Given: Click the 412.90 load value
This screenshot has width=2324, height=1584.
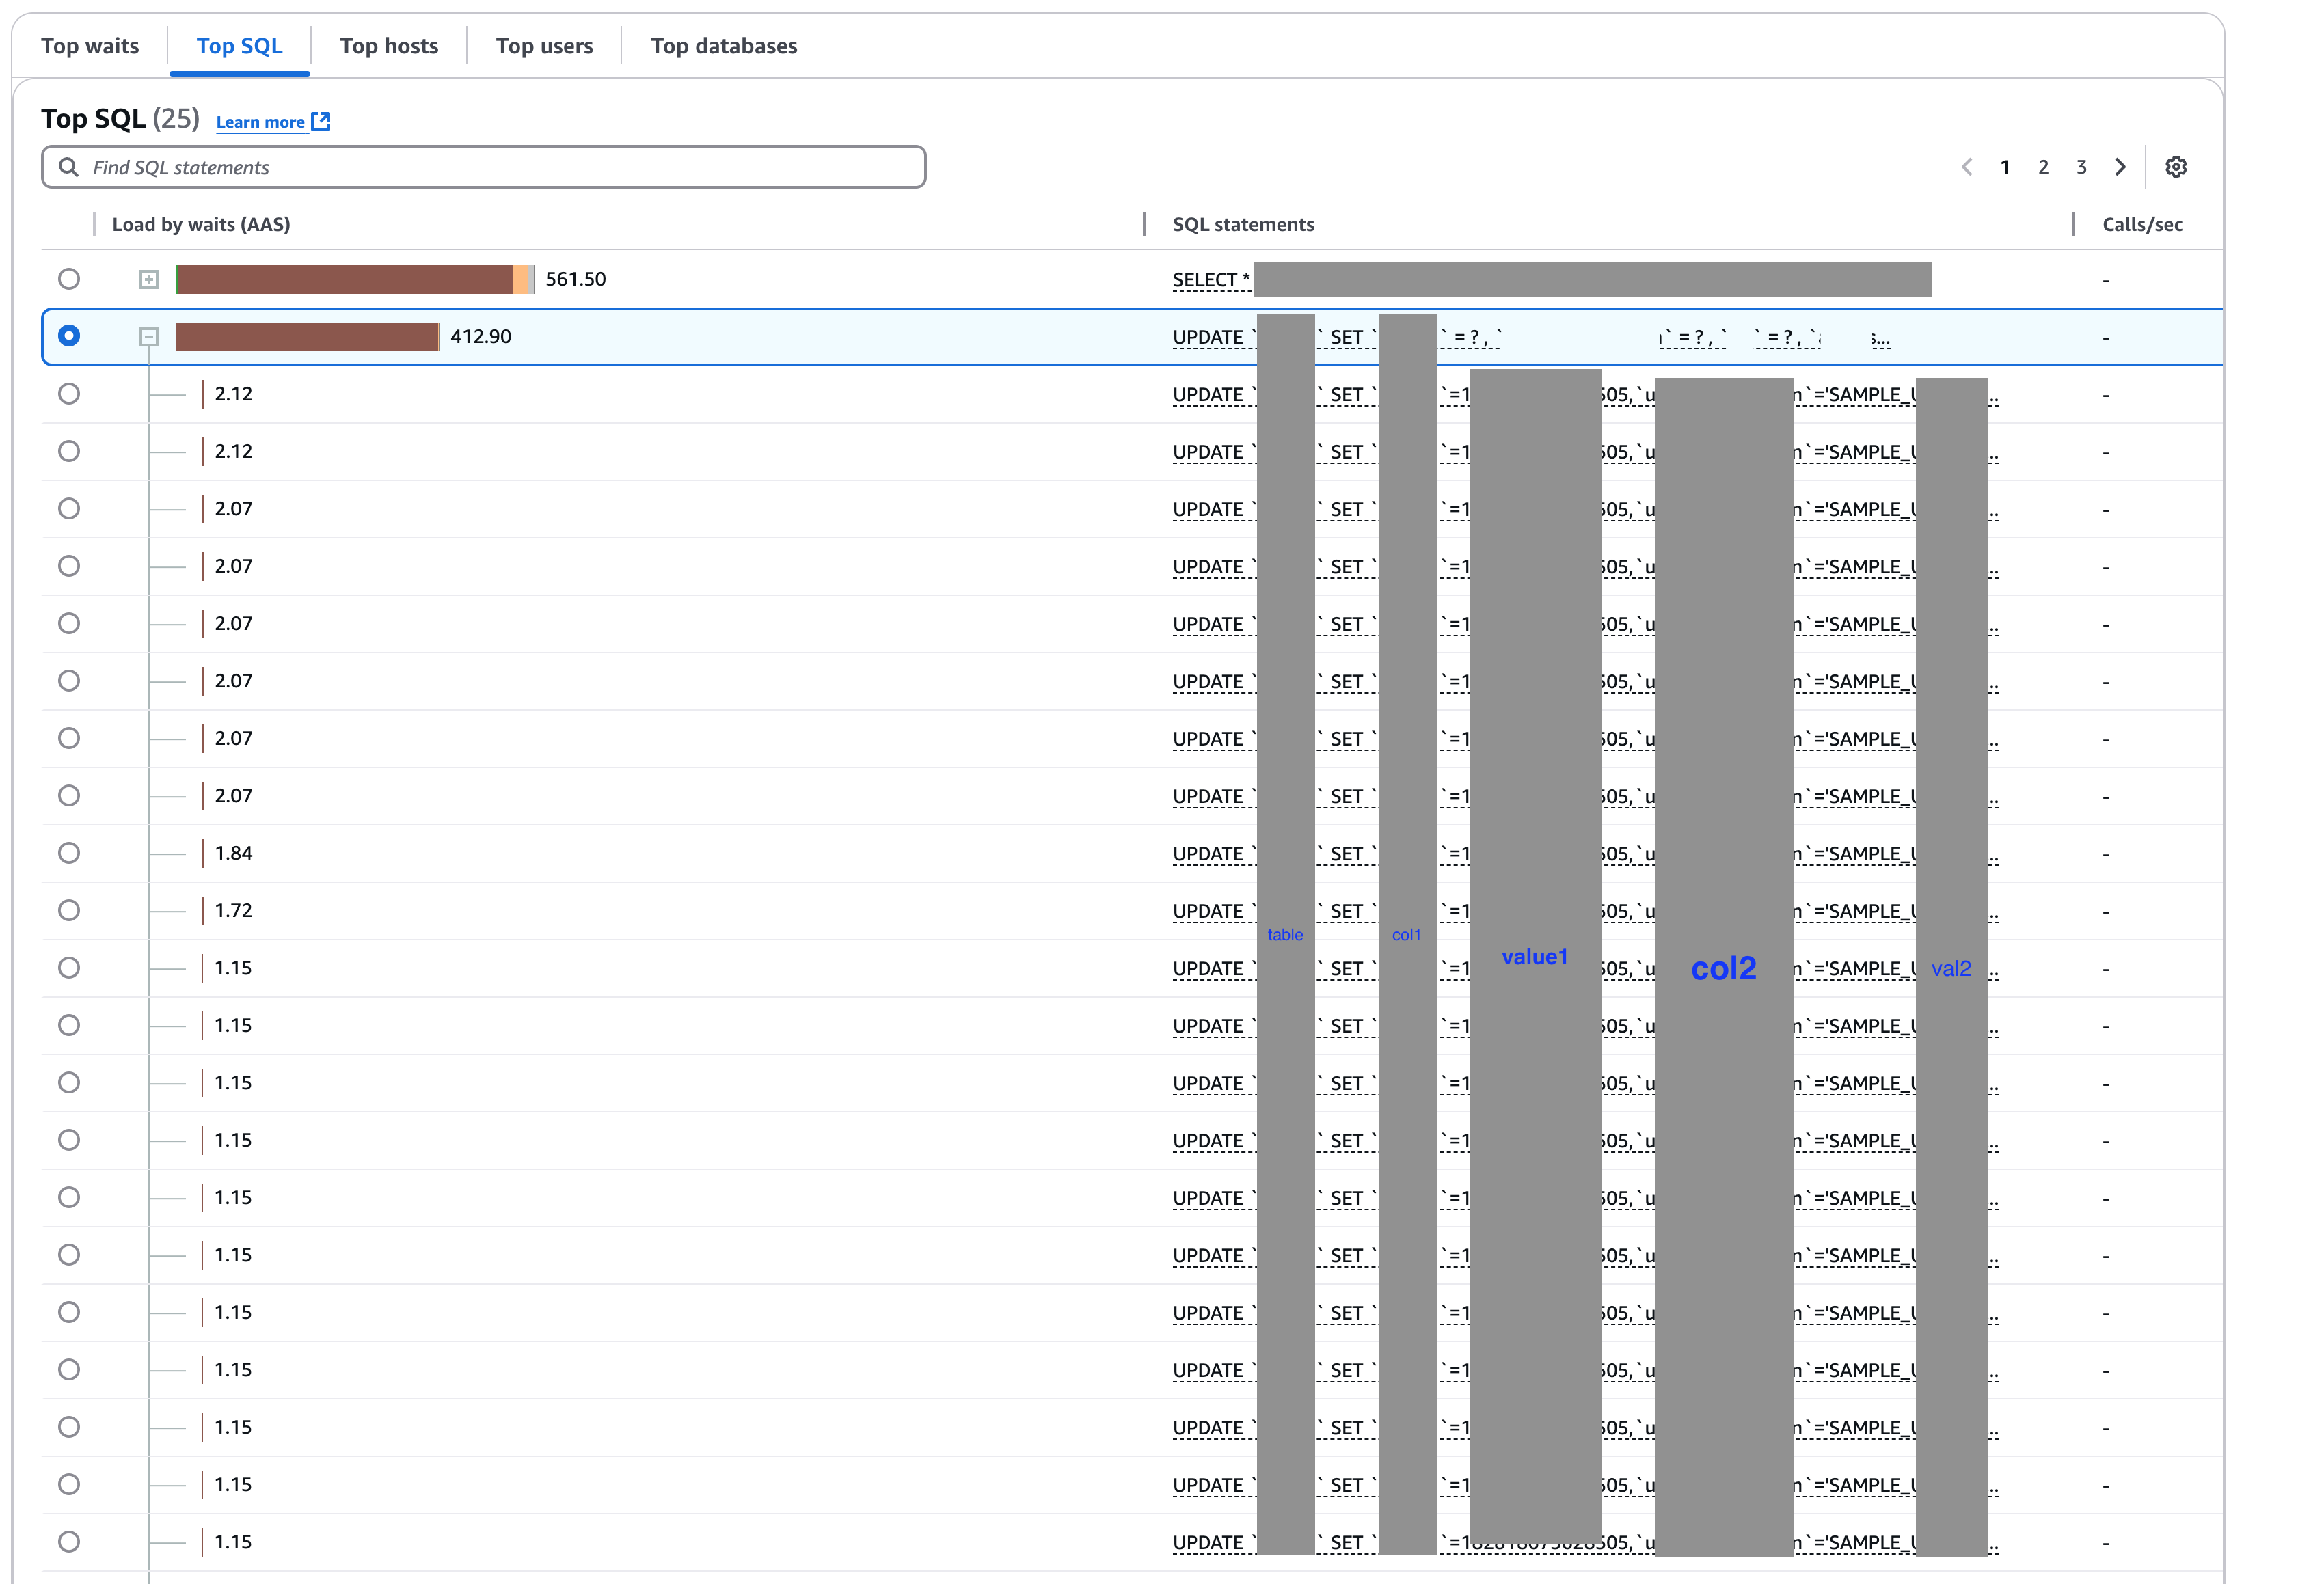Looking at the screenshot, I should (480, 336).
